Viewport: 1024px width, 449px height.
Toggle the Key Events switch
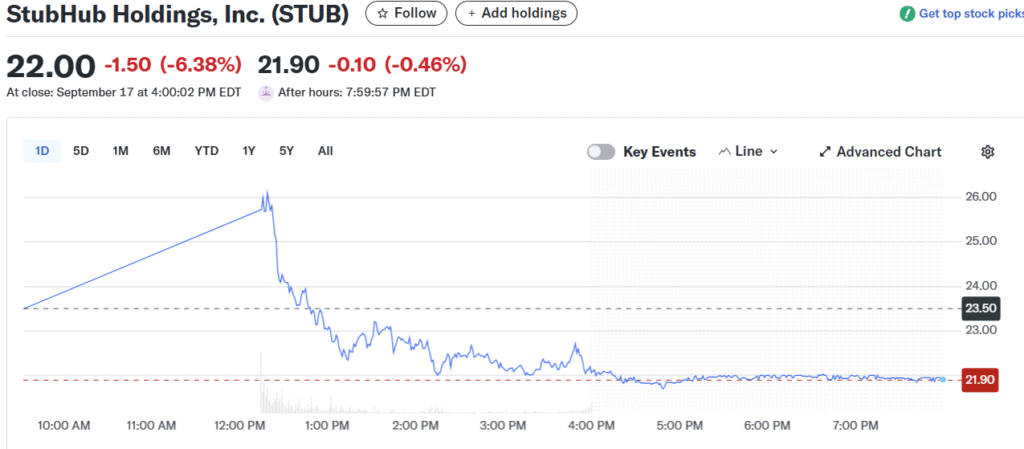(x=601, y=151)
